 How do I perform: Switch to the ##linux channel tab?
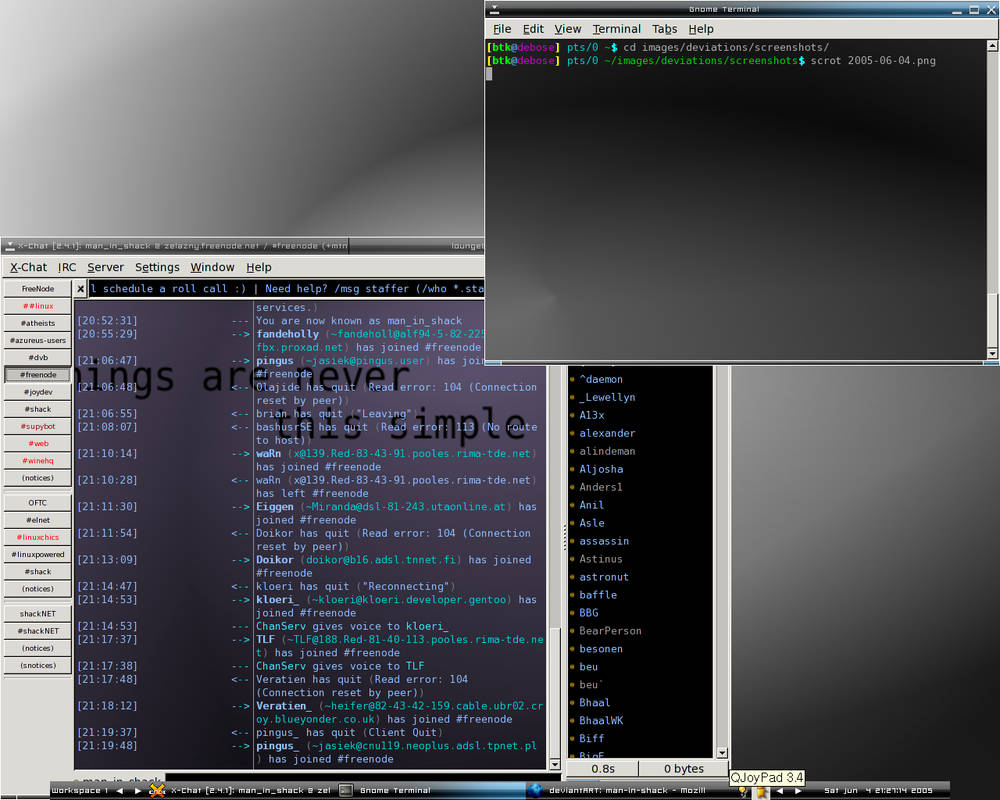tap(38, 306)
